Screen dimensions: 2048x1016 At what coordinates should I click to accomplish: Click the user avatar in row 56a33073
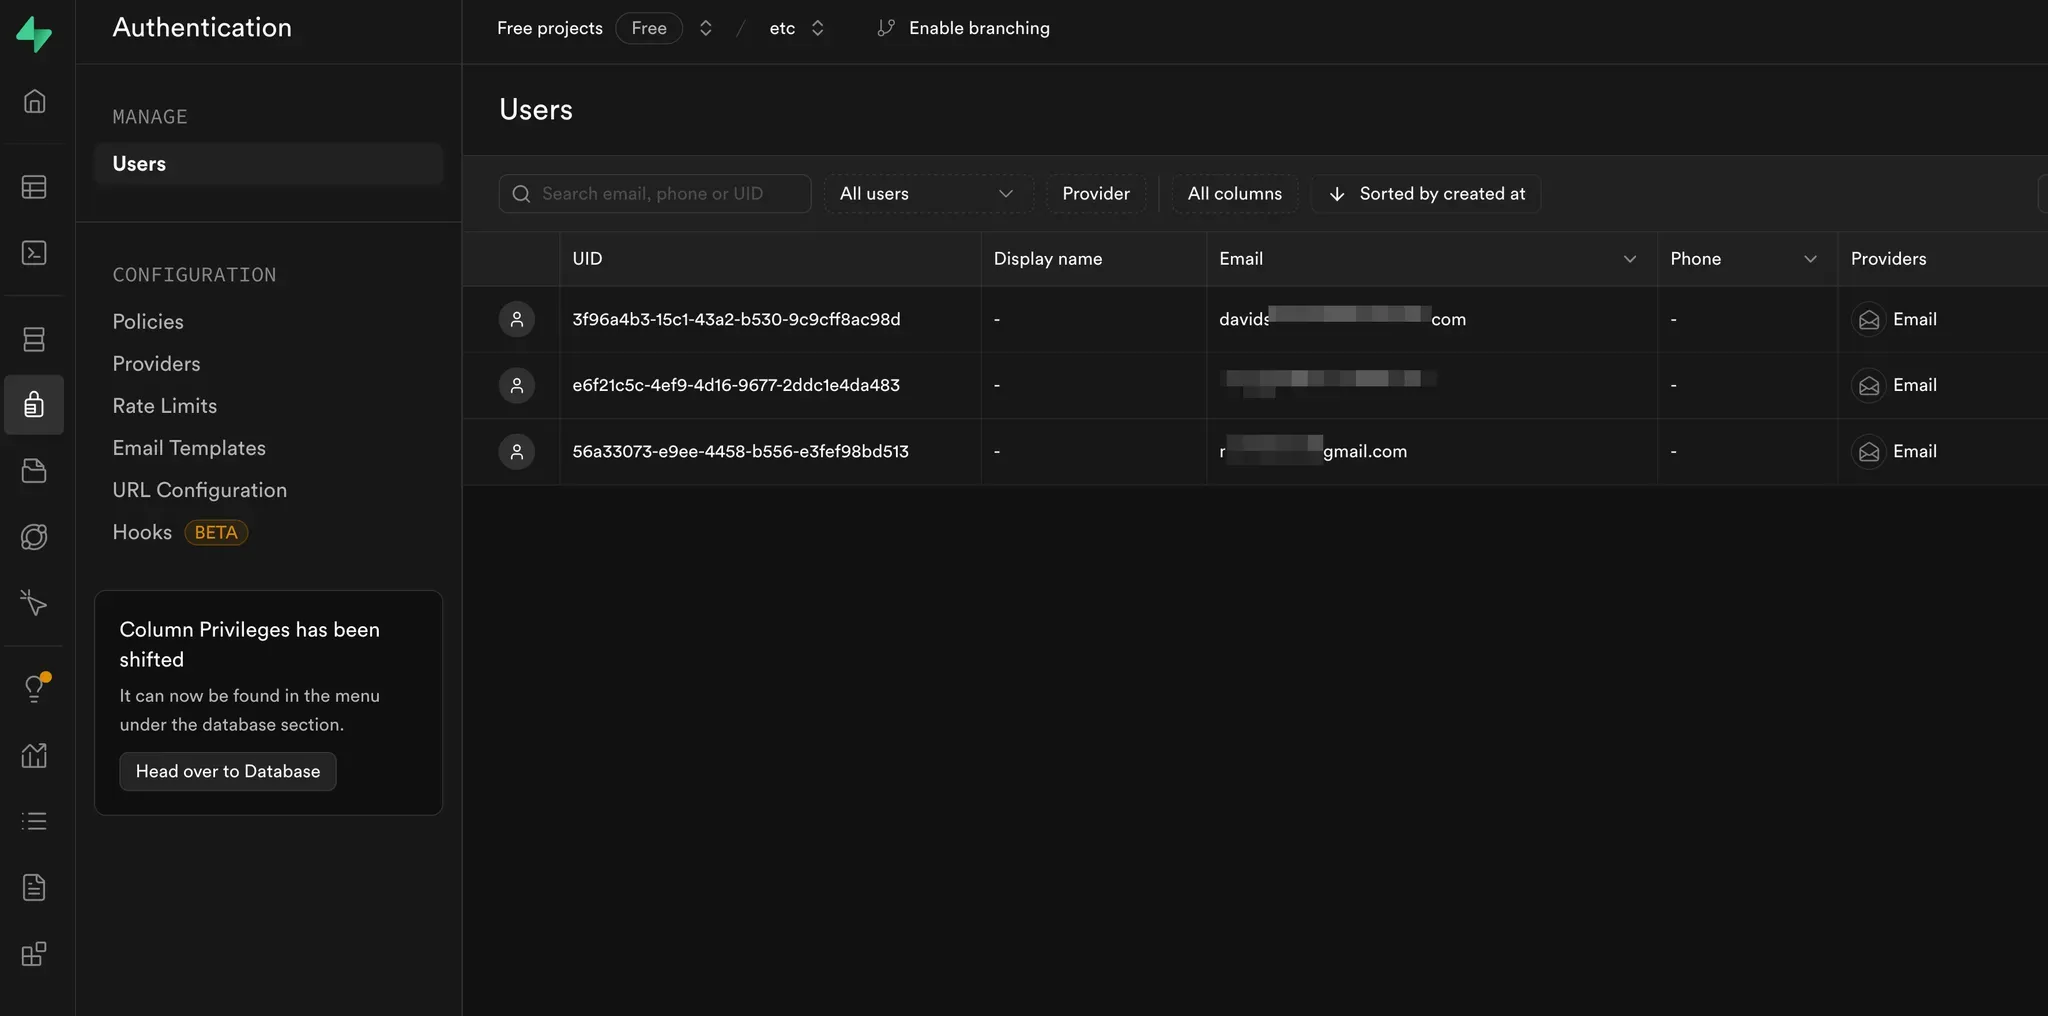[x=517, y=451]
